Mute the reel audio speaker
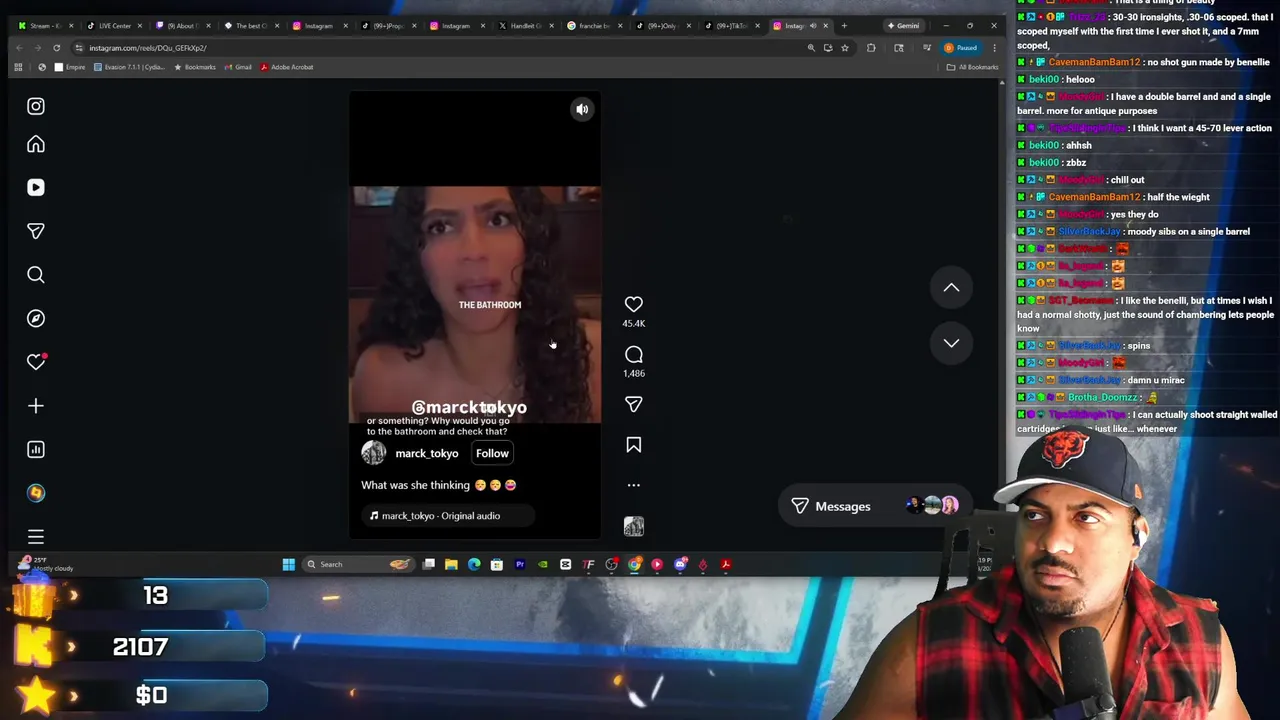The height and width of the screenshot is (720, 1280). (x=582, y=109)
